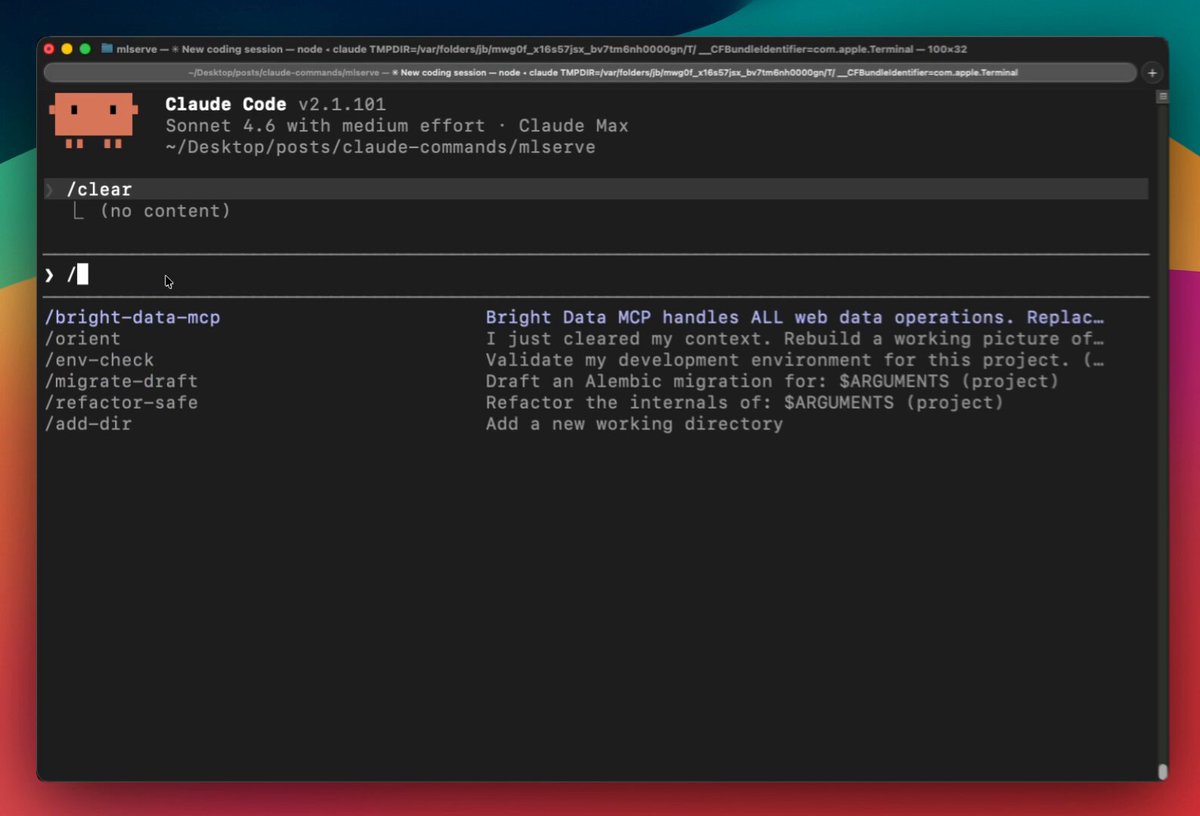Minimize the terminal using the yellow button

(x=67, y=49)
